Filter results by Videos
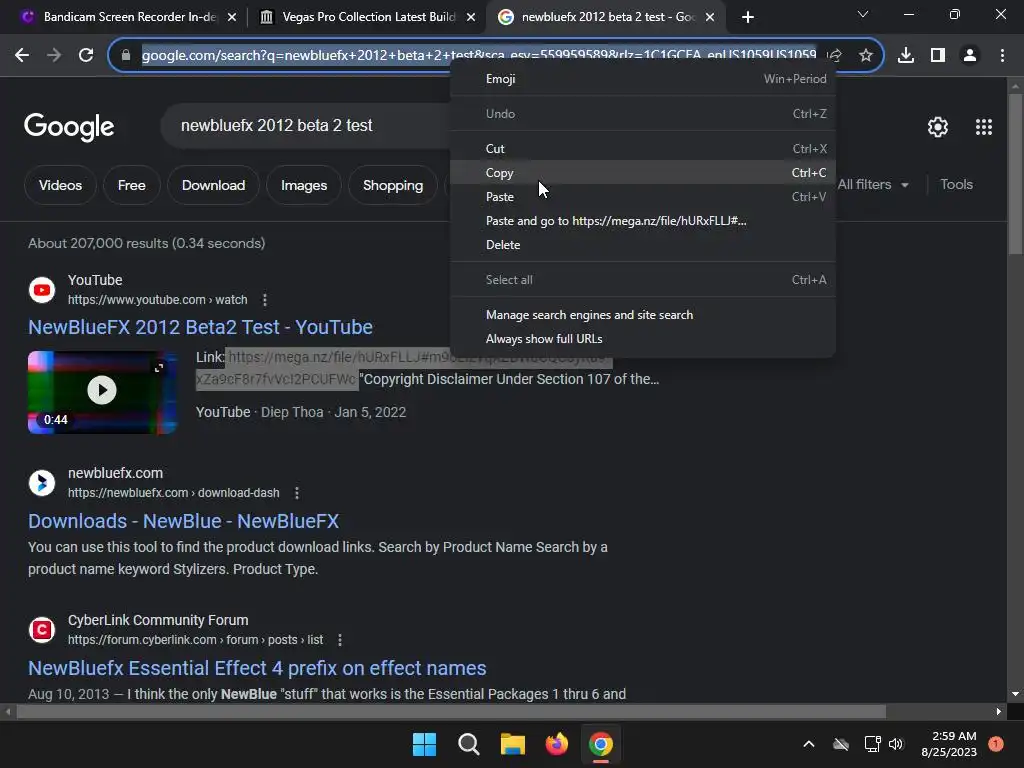Viewport: 1024px width, 768px height. click(x=60, y=185)
